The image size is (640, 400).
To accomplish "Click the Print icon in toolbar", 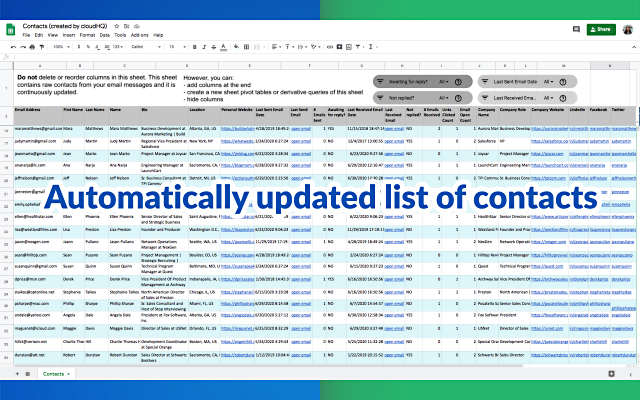I will [x=33, y=46].
